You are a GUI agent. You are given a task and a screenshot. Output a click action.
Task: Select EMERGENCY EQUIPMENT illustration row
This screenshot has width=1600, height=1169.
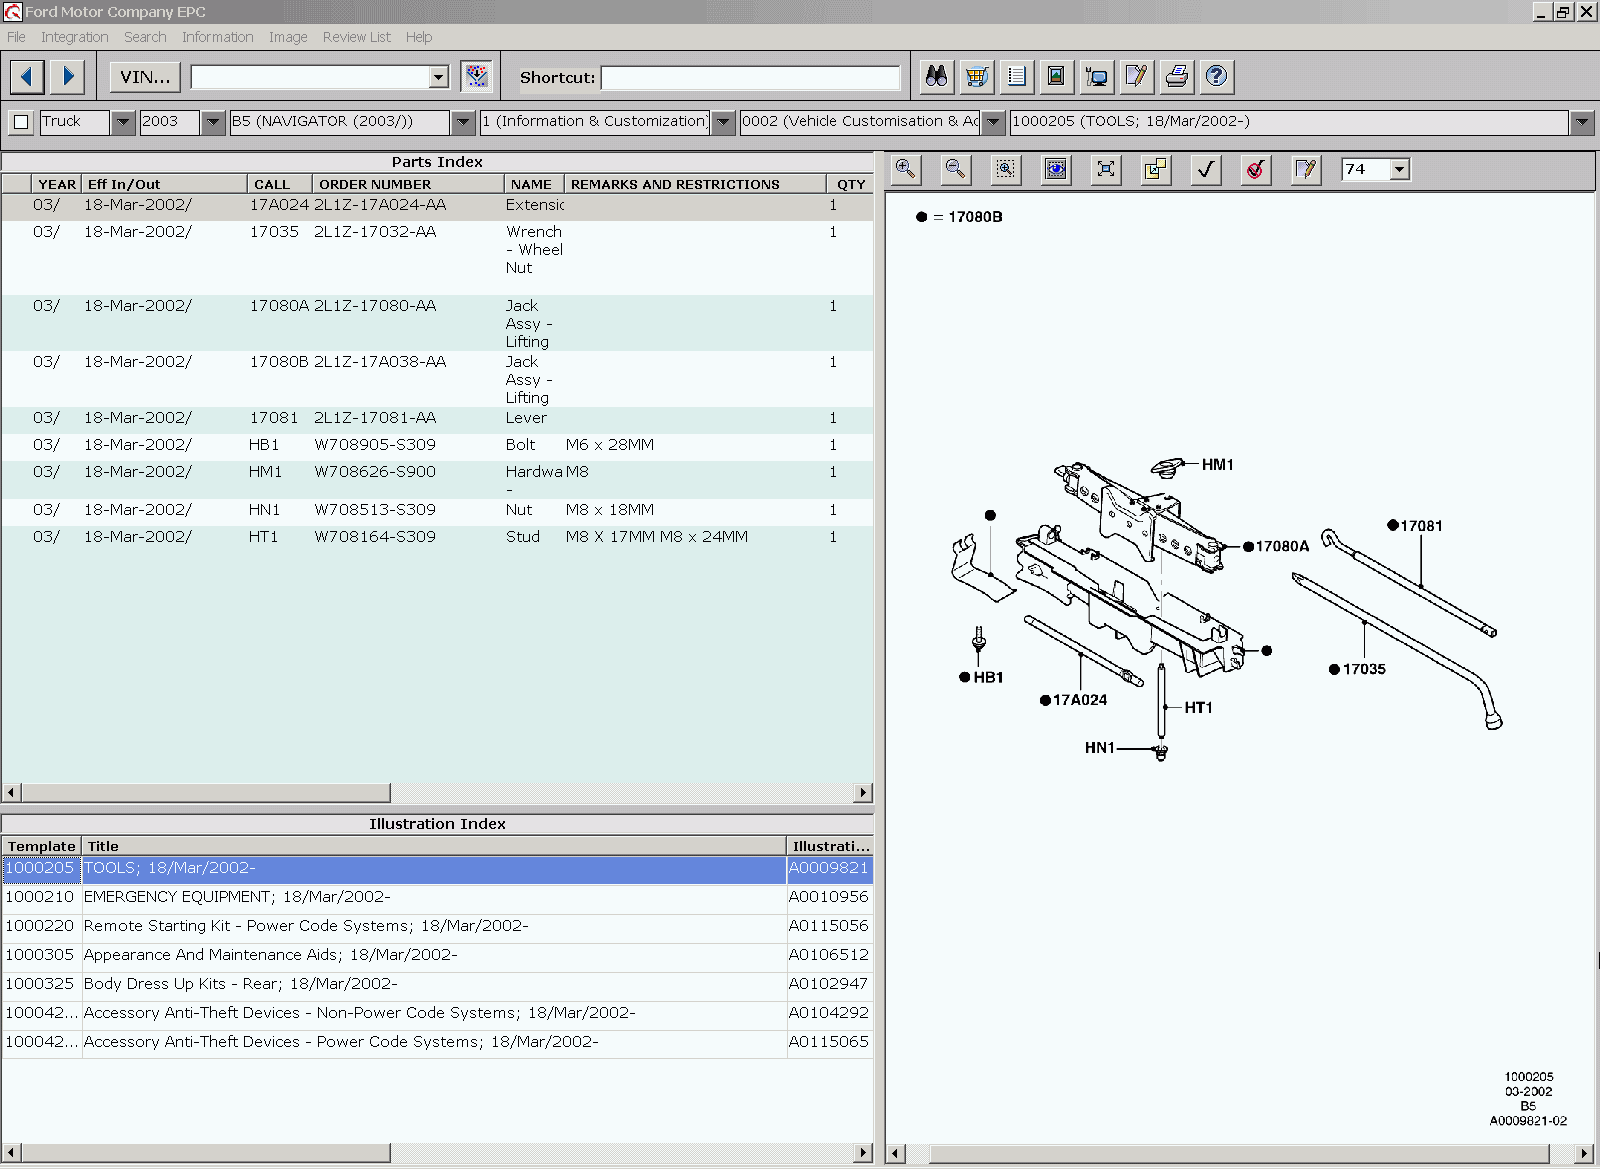tap(437, 897)
